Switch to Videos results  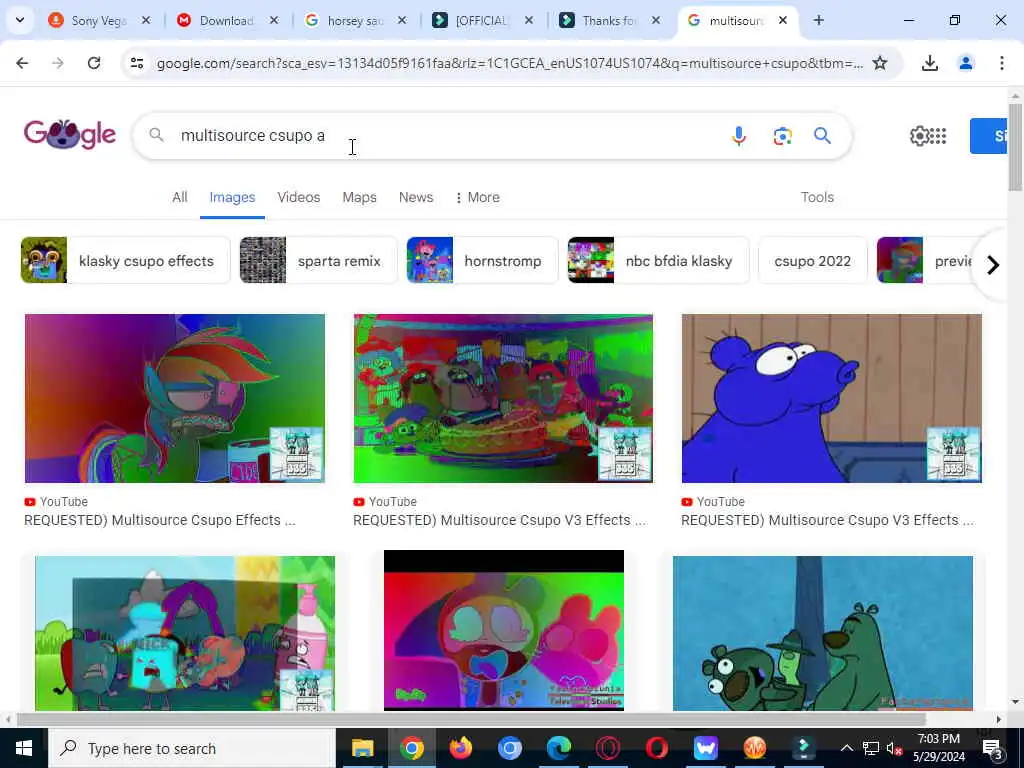[x=298, y=197]
